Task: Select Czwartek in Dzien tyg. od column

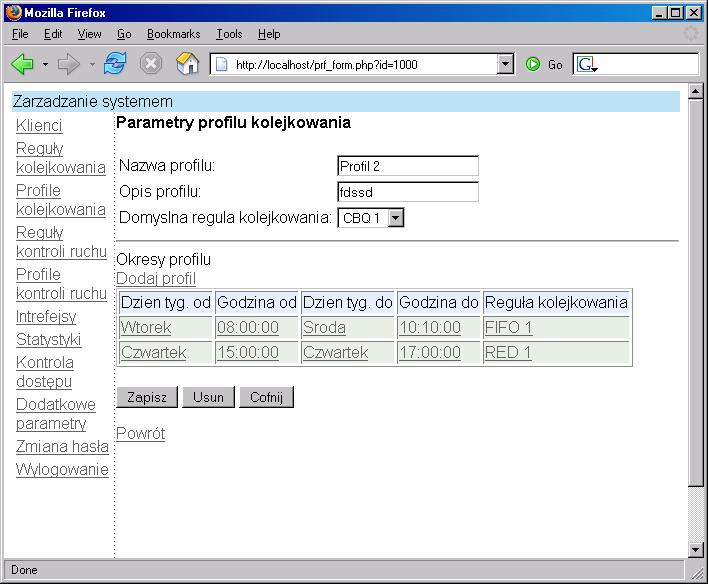Action: 153,352
